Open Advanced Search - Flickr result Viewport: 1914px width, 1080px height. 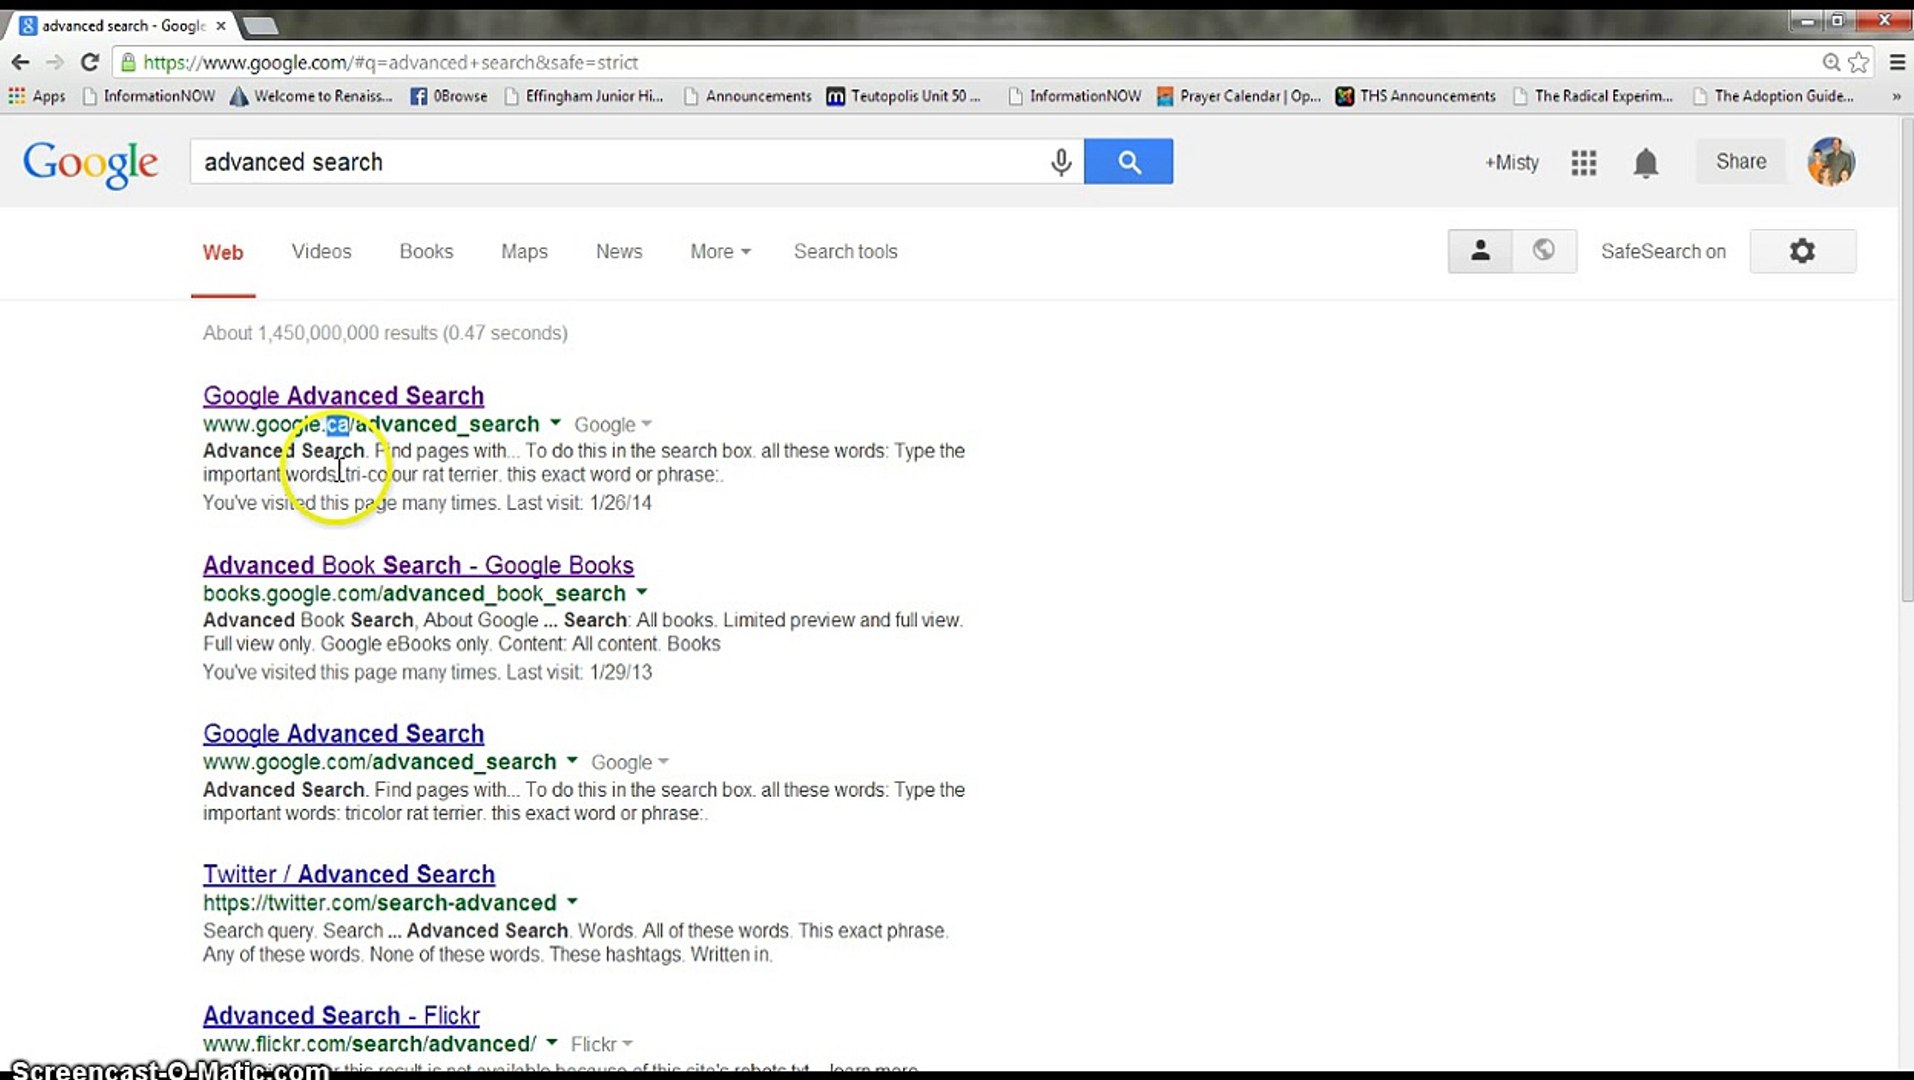(341, 1016)
